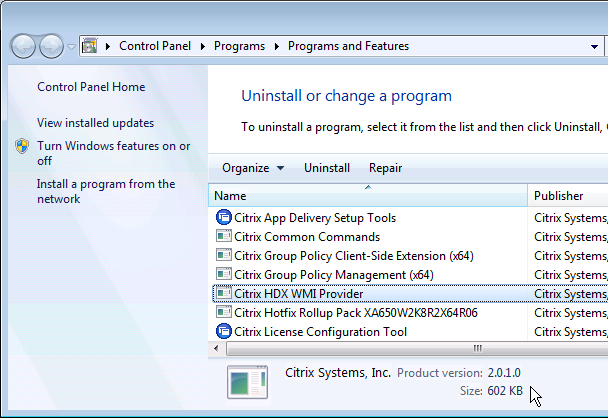Click the Citrix Group Policy Client-Side Extension icon
Image resolution: width=608 pixels, height=418 pixels.
pyautogui.click(x=224, y=255)
